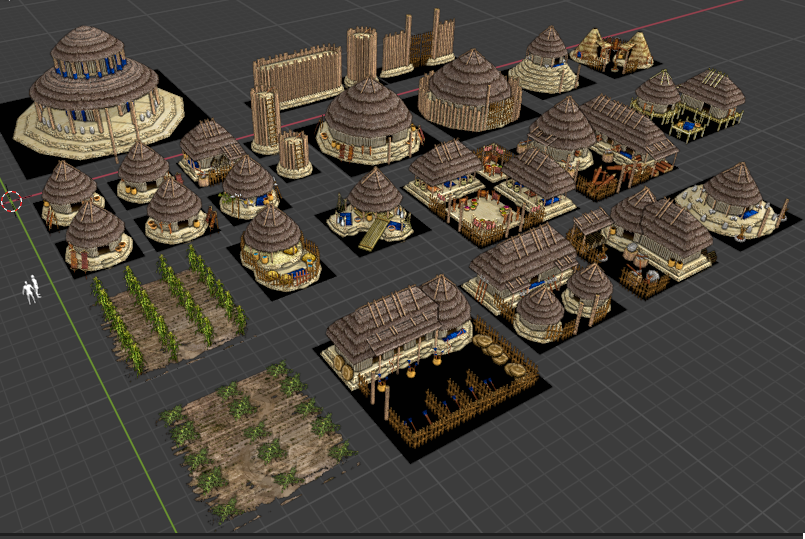Select the pair of small cream tent huts
Viewport: 805px width, 539px height.
(x=612, y=48)
